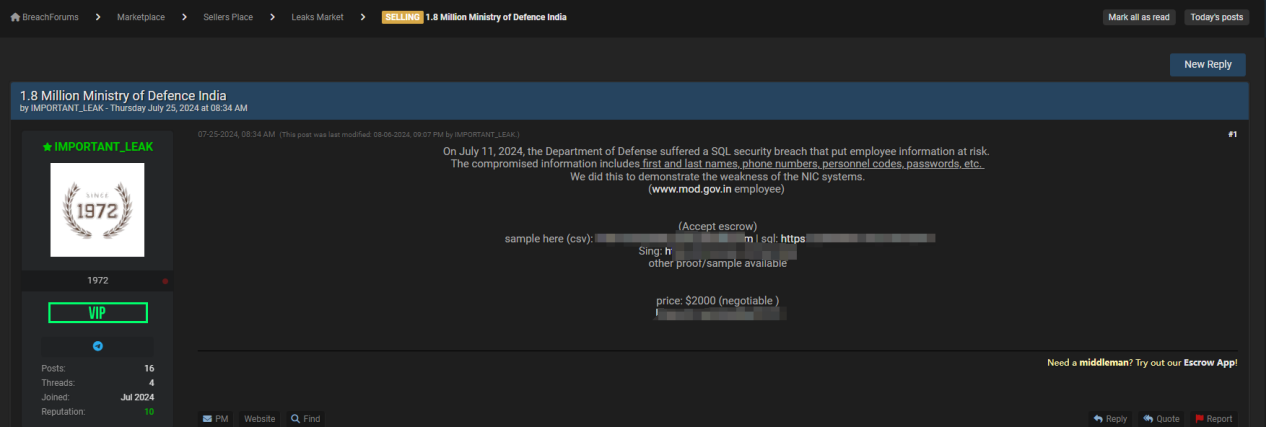Click Mark all as read
1266x427 pixels.
tap(1139, 17)
